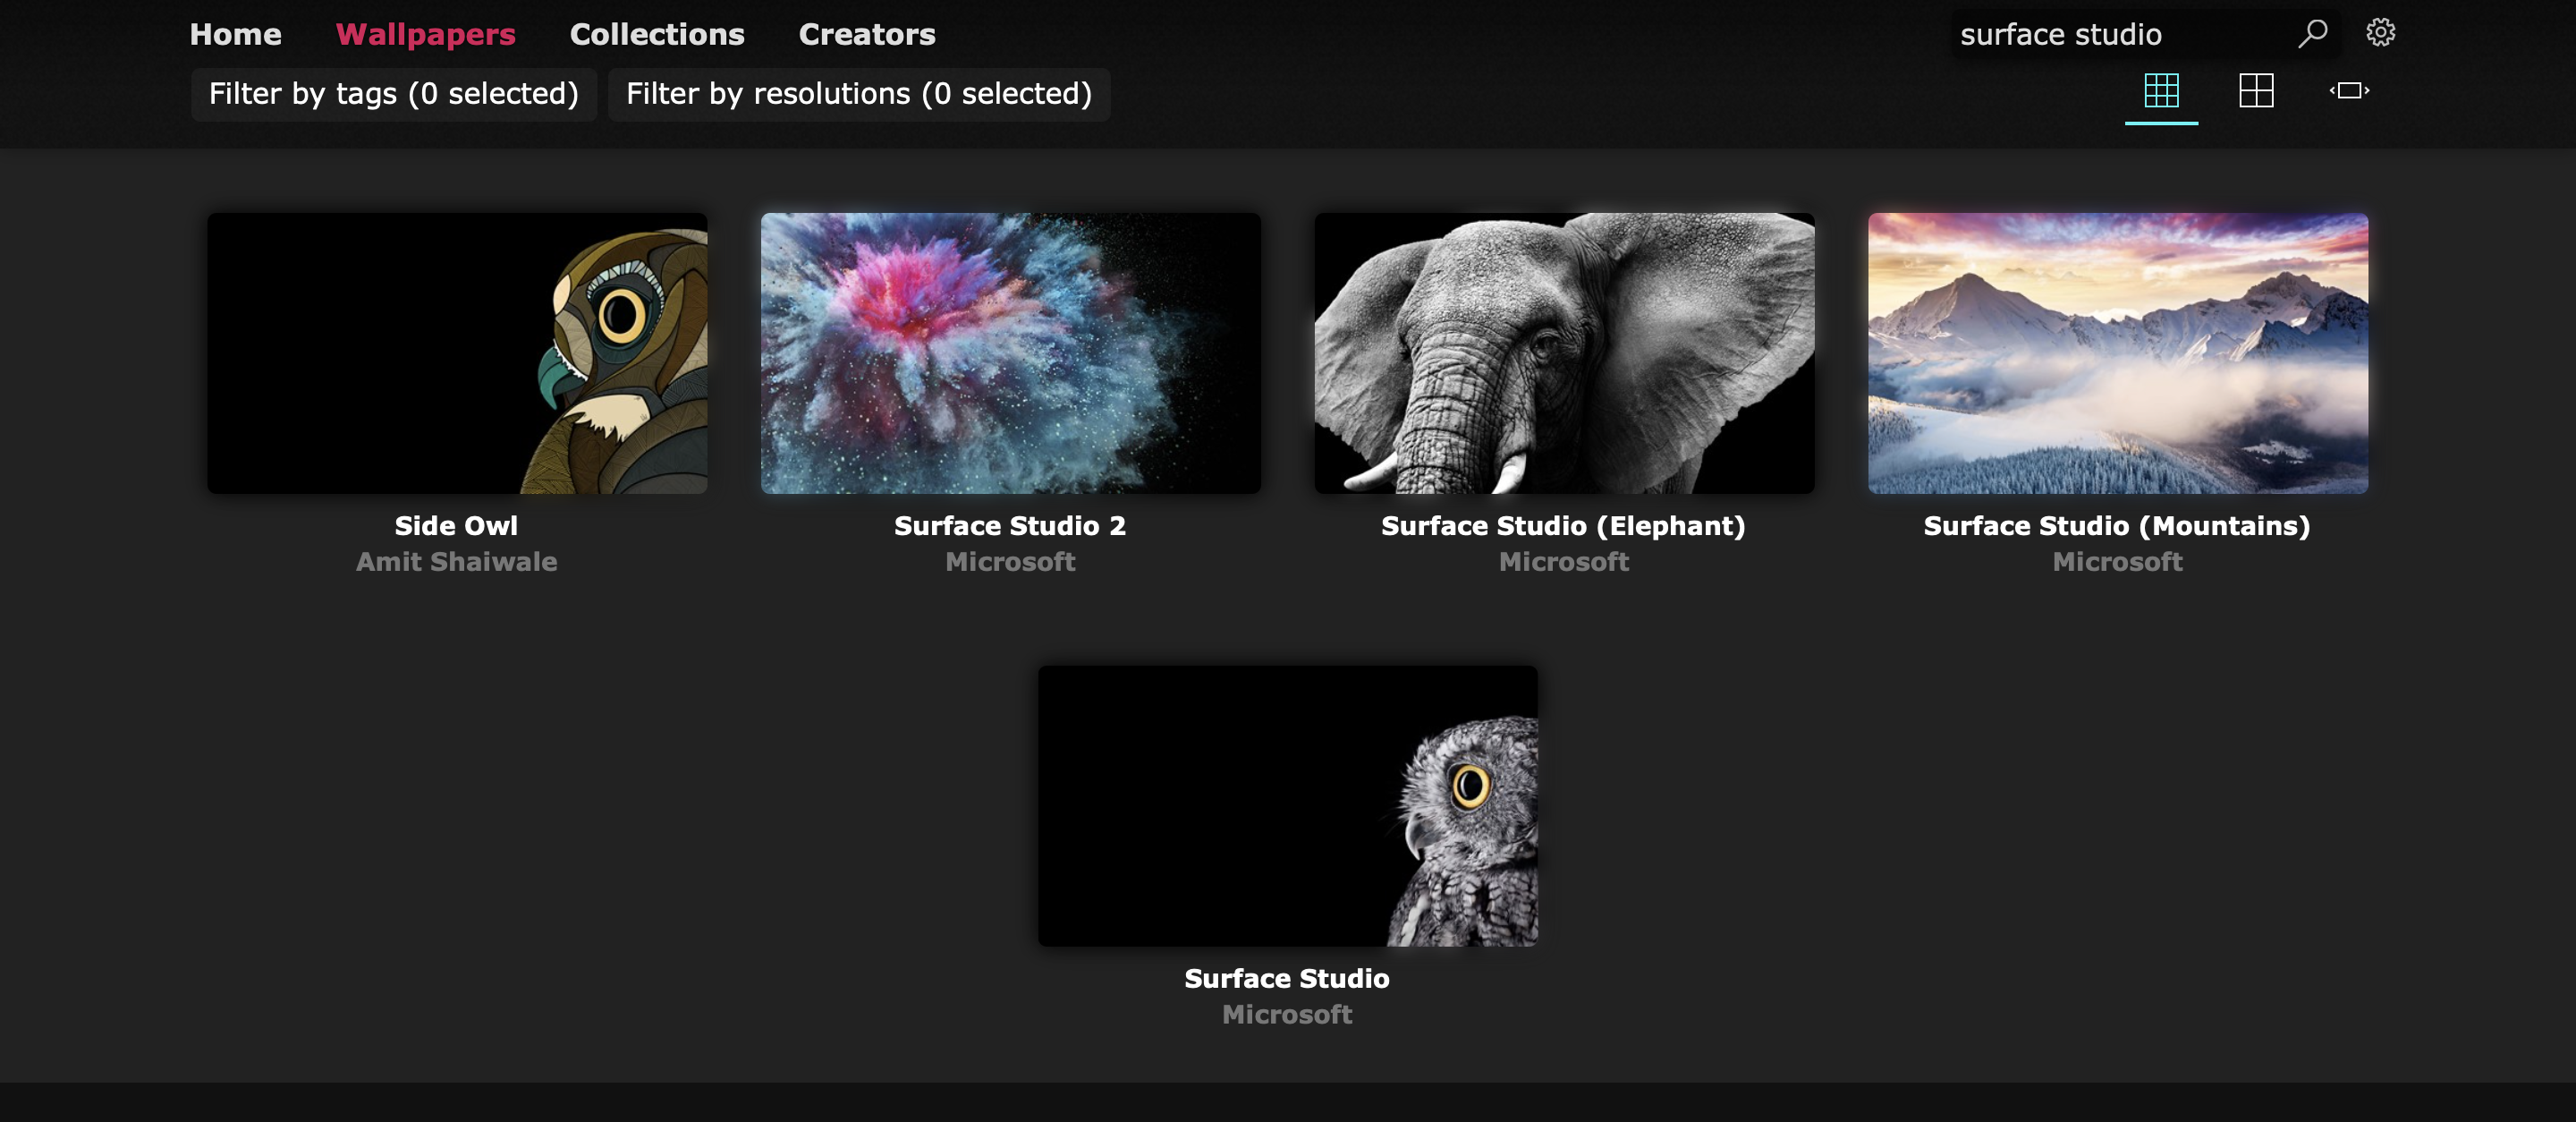Open the grey owl Surface Studio thumbnail

[x=1288, y=806]
